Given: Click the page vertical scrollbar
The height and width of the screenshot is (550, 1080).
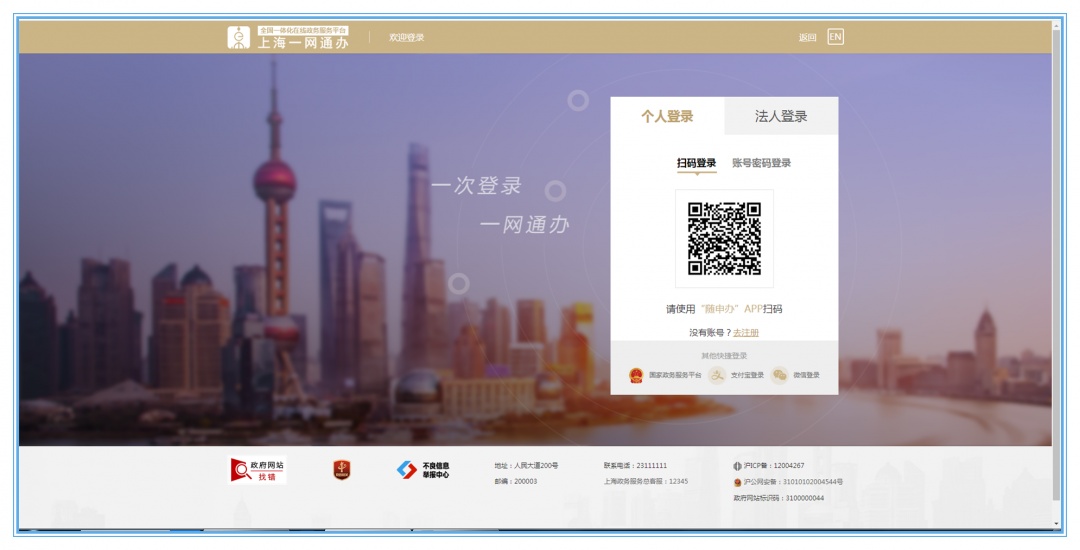Looking at the screenshot, I should click(x=1057, y=265).
